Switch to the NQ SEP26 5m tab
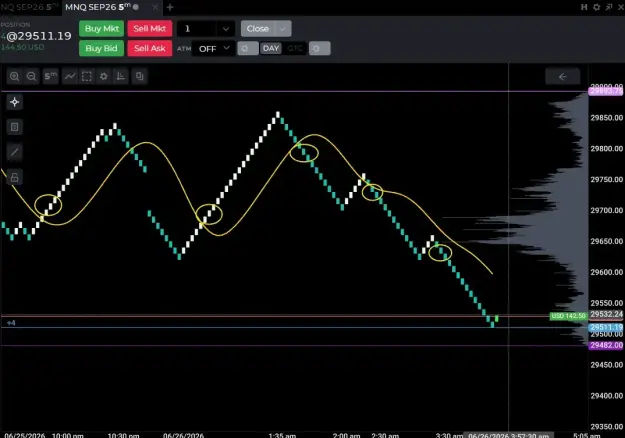The width and height of the screenshot is (625, 438). (29, 7)
